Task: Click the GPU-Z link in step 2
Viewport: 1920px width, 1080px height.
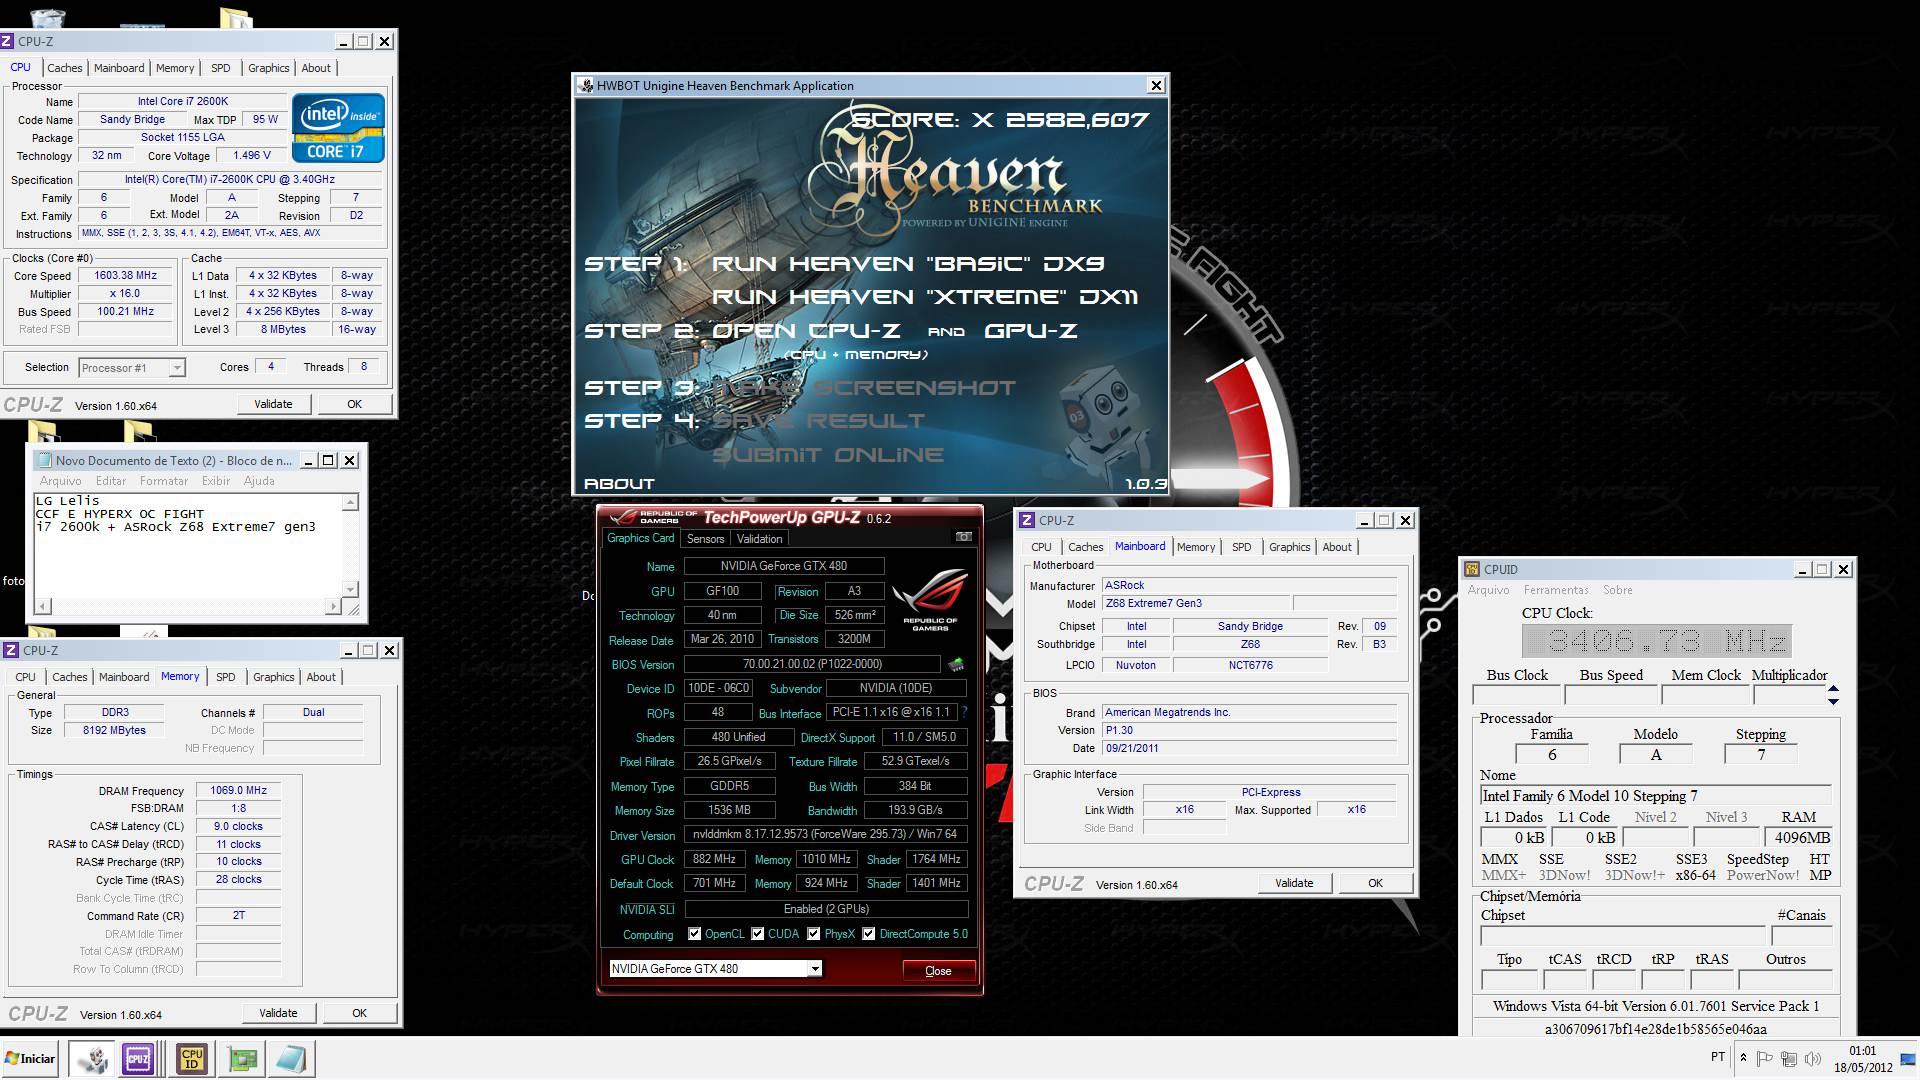Action: tap(1030, 331)
